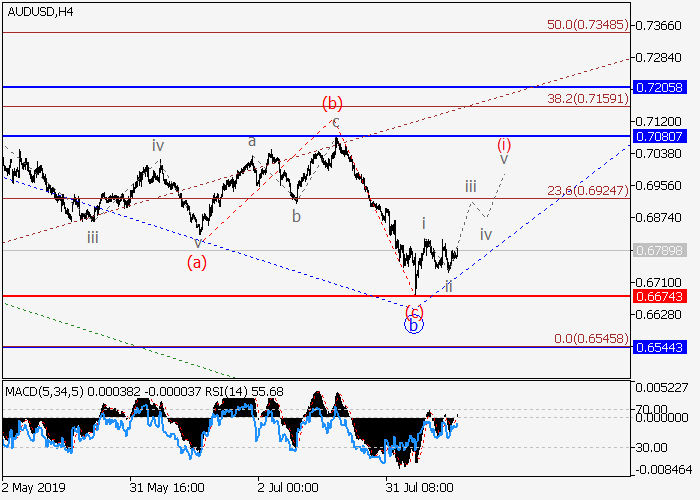Click the 2 Jul 00:00 date marker
The image size is (700, 500).
(287, 487)
